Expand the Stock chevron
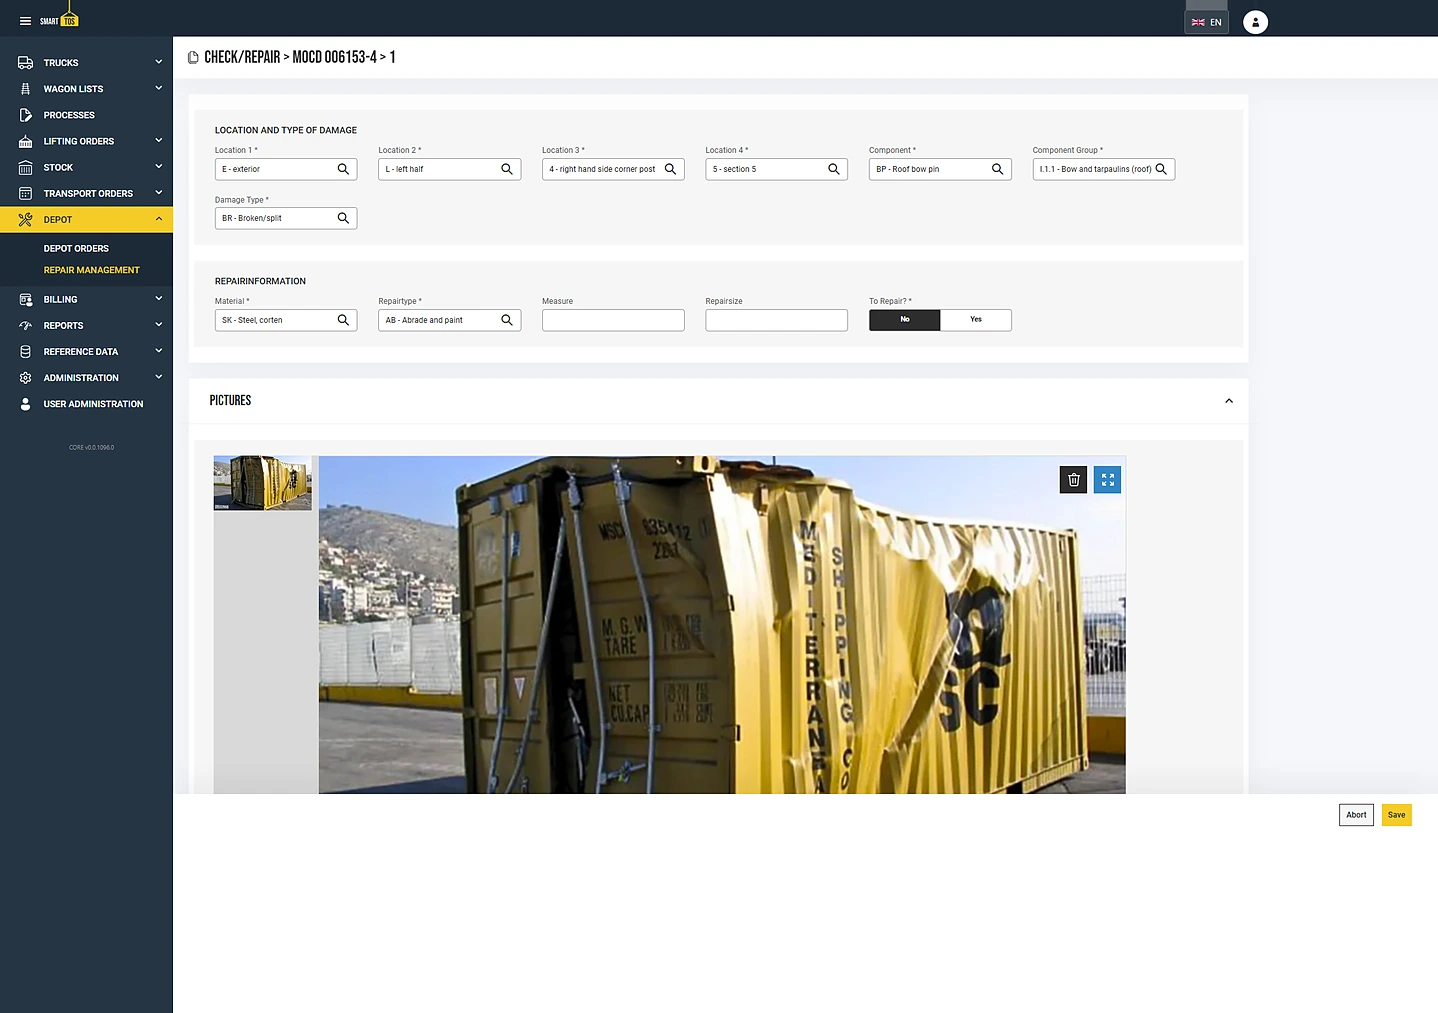This screenshot has height=1013, width=1438. pyautogui.click(x=158, y=167)
